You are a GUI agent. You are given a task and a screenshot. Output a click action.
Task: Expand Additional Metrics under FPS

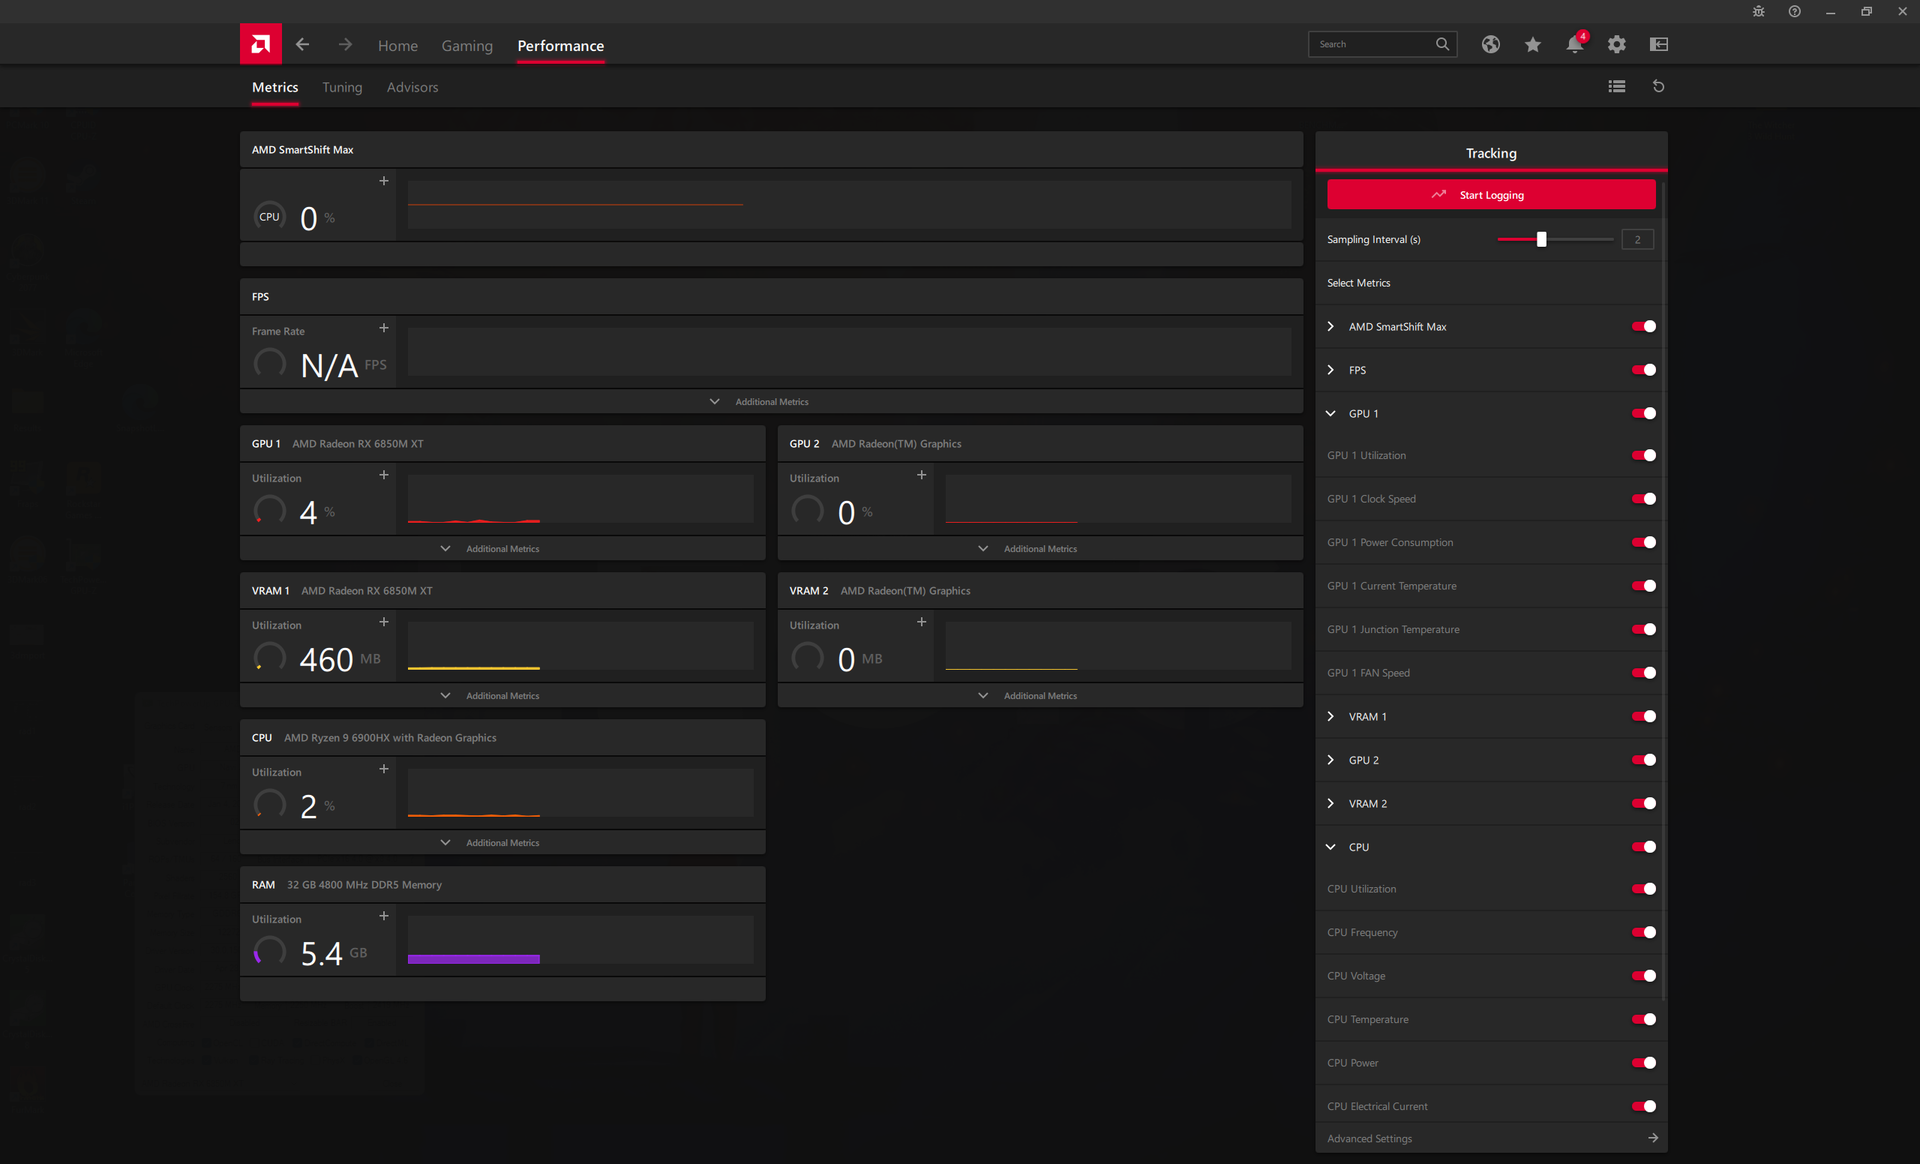(x=760, y=402)
